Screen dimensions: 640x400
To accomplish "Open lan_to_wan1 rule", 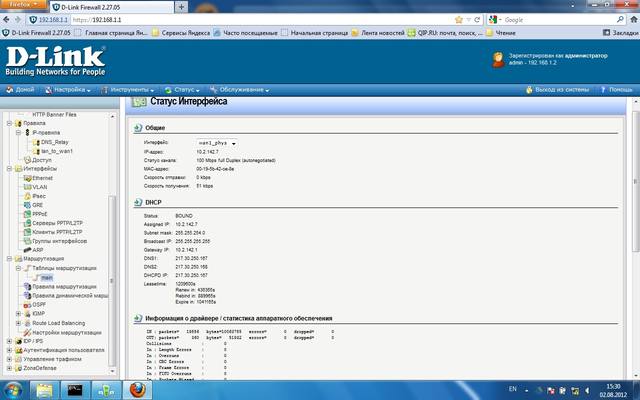I will (57, 151).
